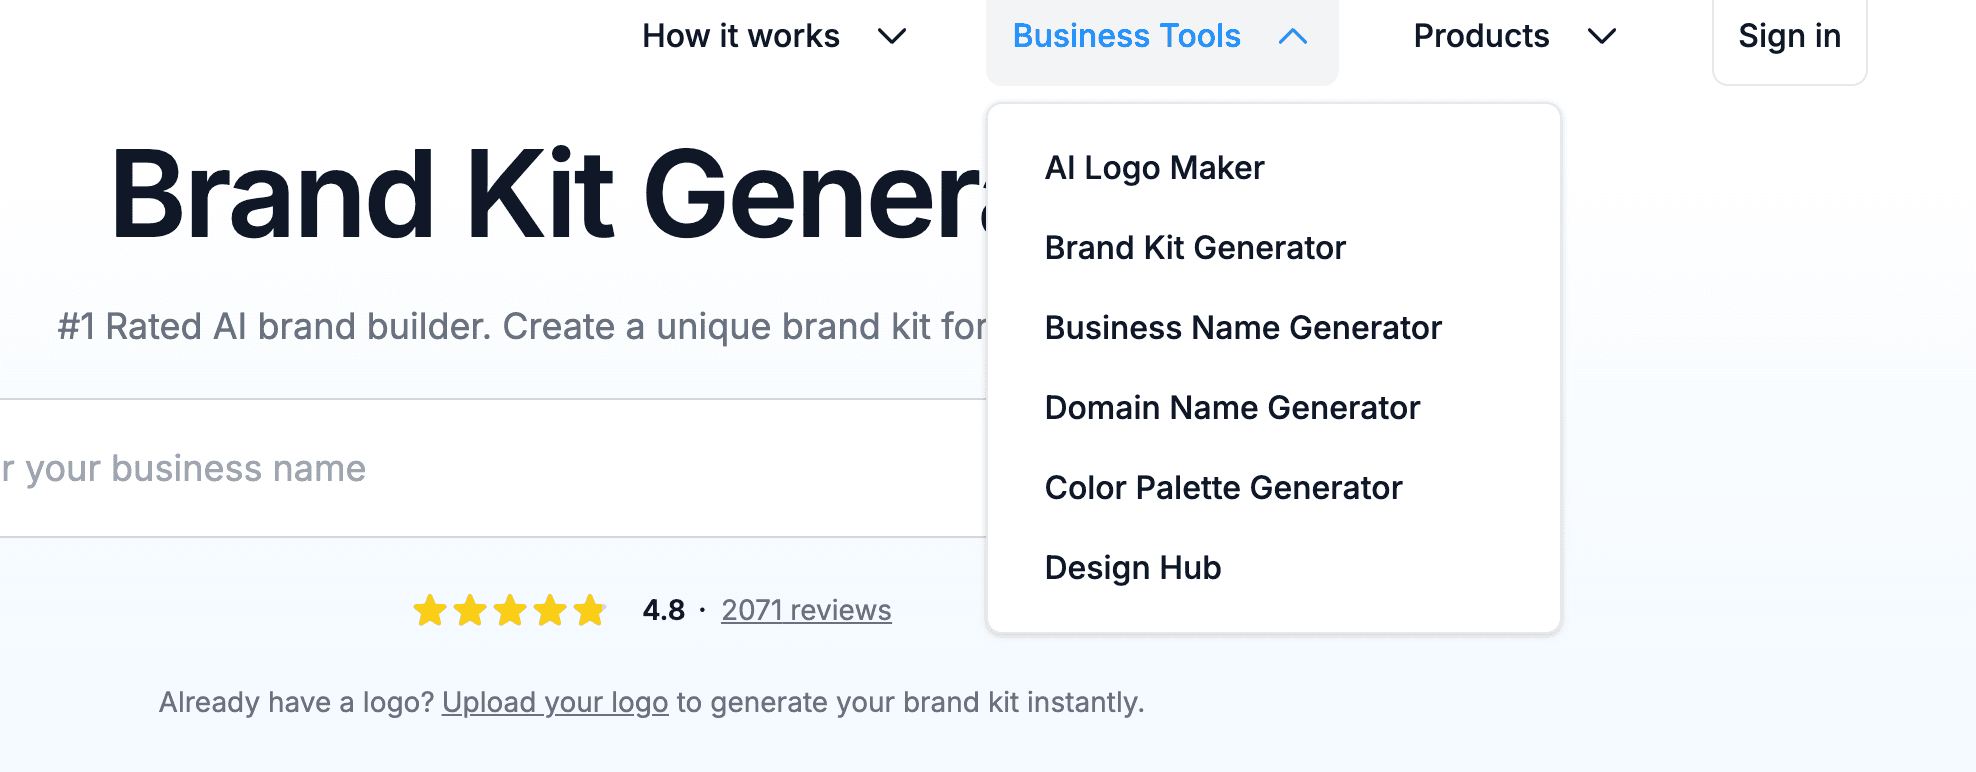
Task: Open the Products dropdown menu
Action: (x=1515, y=36)
